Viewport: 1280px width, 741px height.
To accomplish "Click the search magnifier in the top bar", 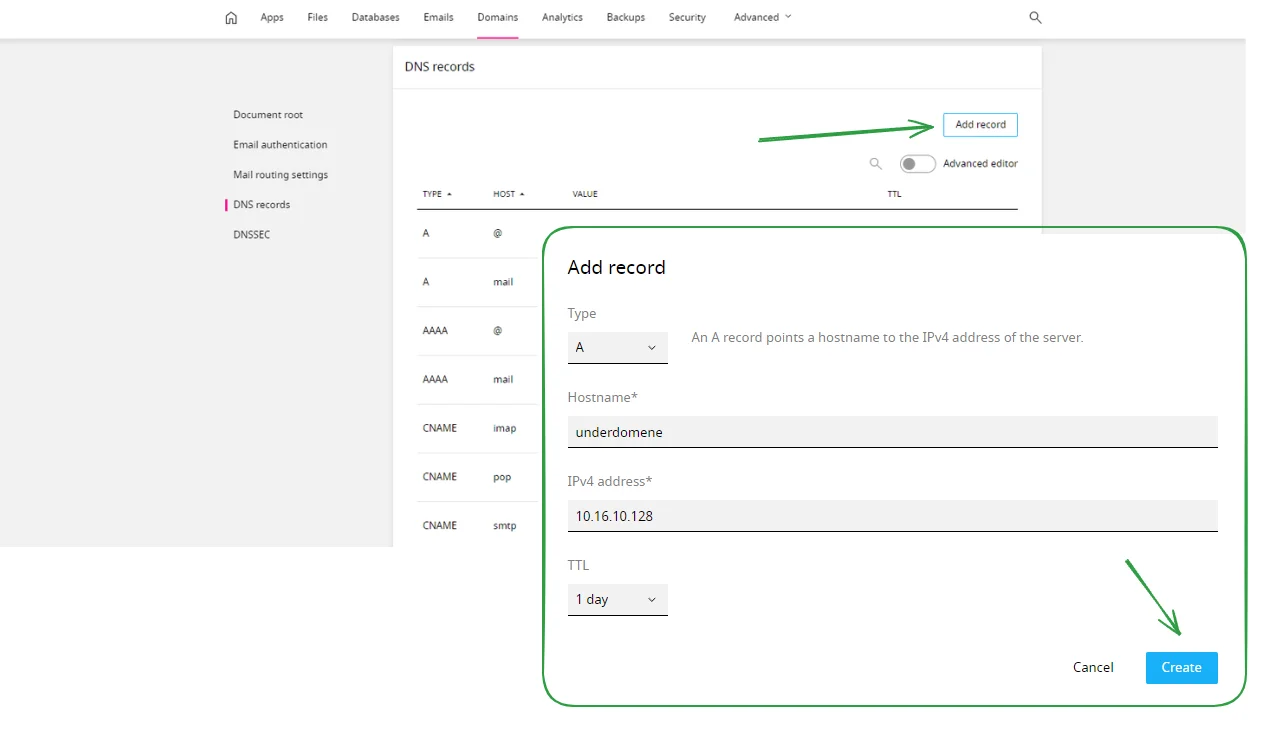I will pyautogui.click(x=1035, y=18).
